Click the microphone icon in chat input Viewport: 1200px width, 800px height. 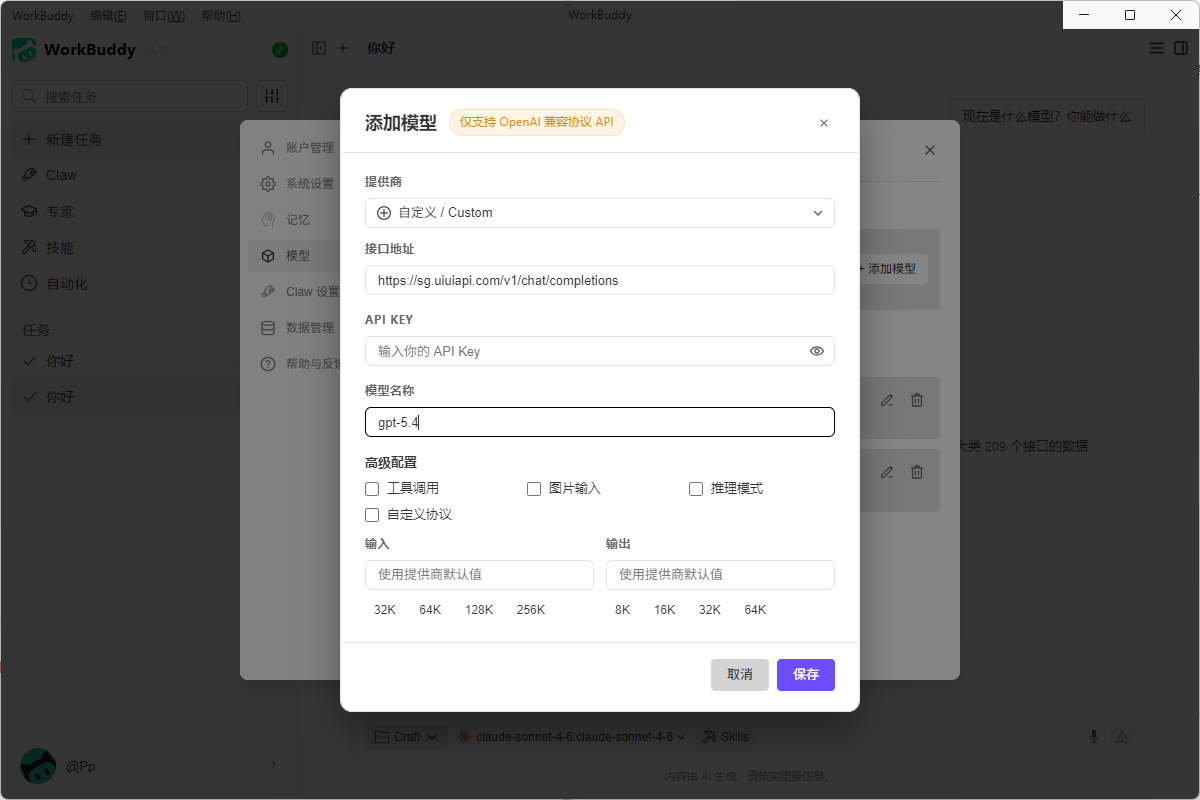(1094, 737)
